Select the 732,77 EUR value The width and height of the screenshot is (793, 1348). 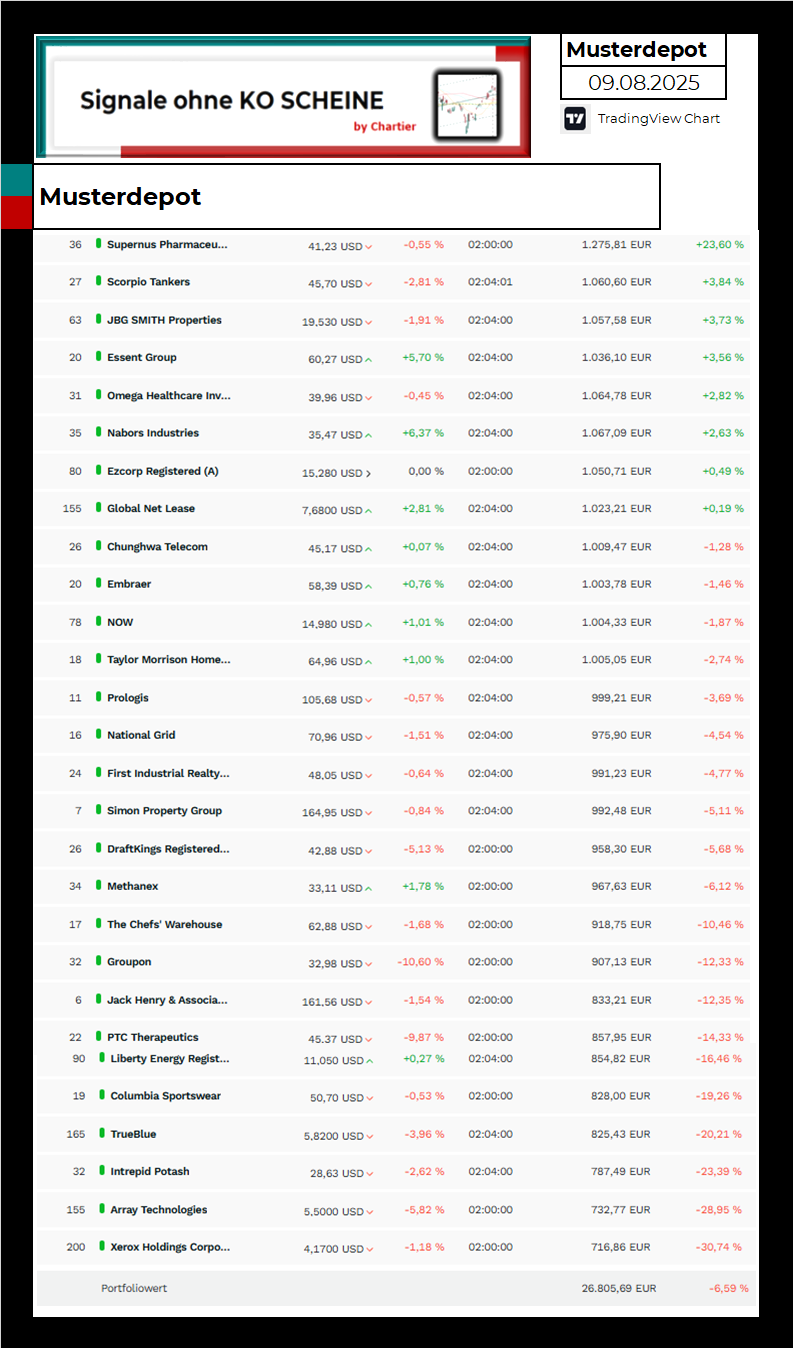pos(621,1209)
